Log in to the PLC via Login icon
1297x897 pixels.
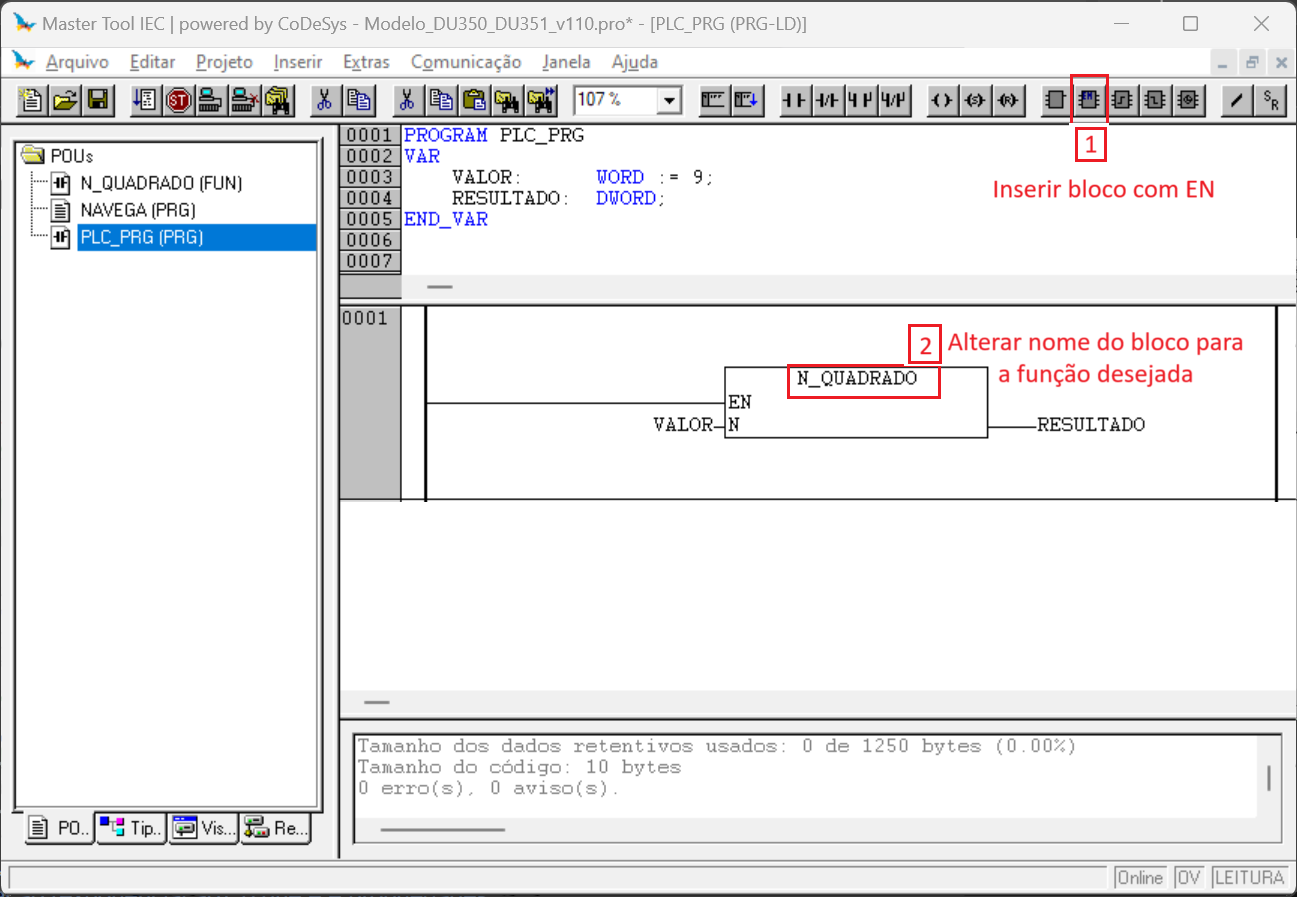[x=211, y=100]
